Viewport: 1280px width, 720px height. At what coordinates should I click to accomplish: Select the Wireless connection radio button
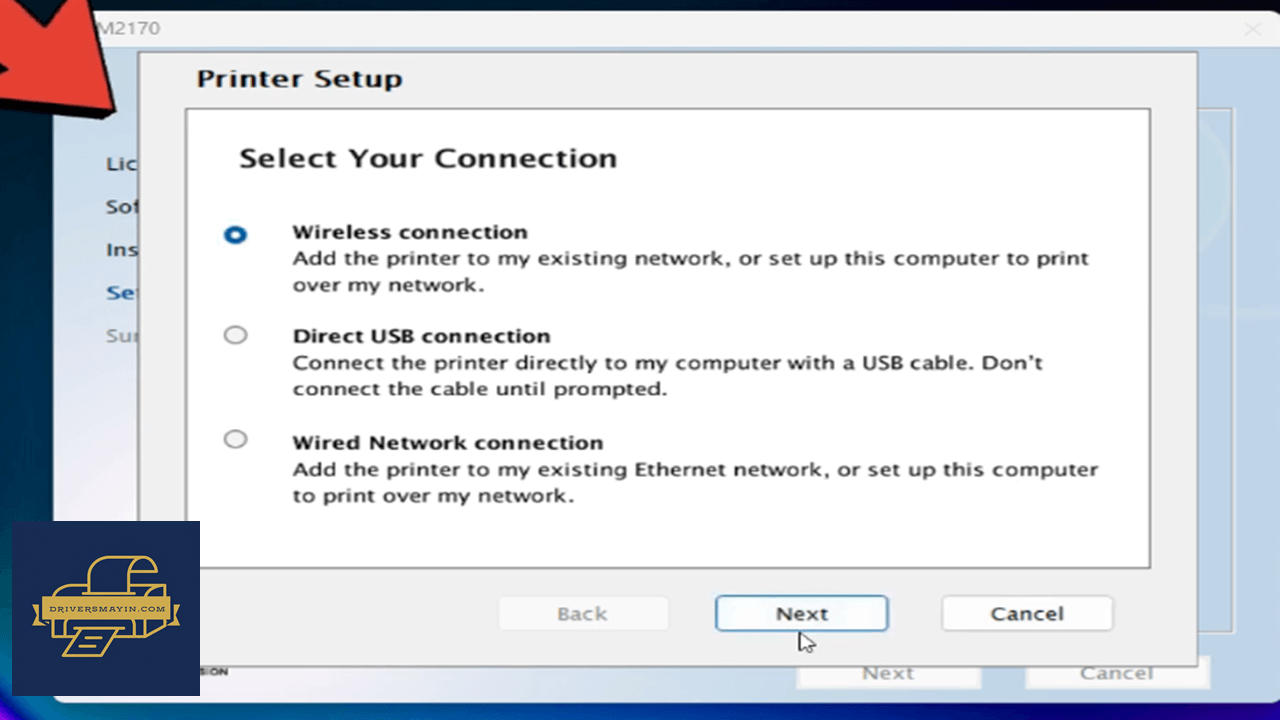(x=235, y=235)
